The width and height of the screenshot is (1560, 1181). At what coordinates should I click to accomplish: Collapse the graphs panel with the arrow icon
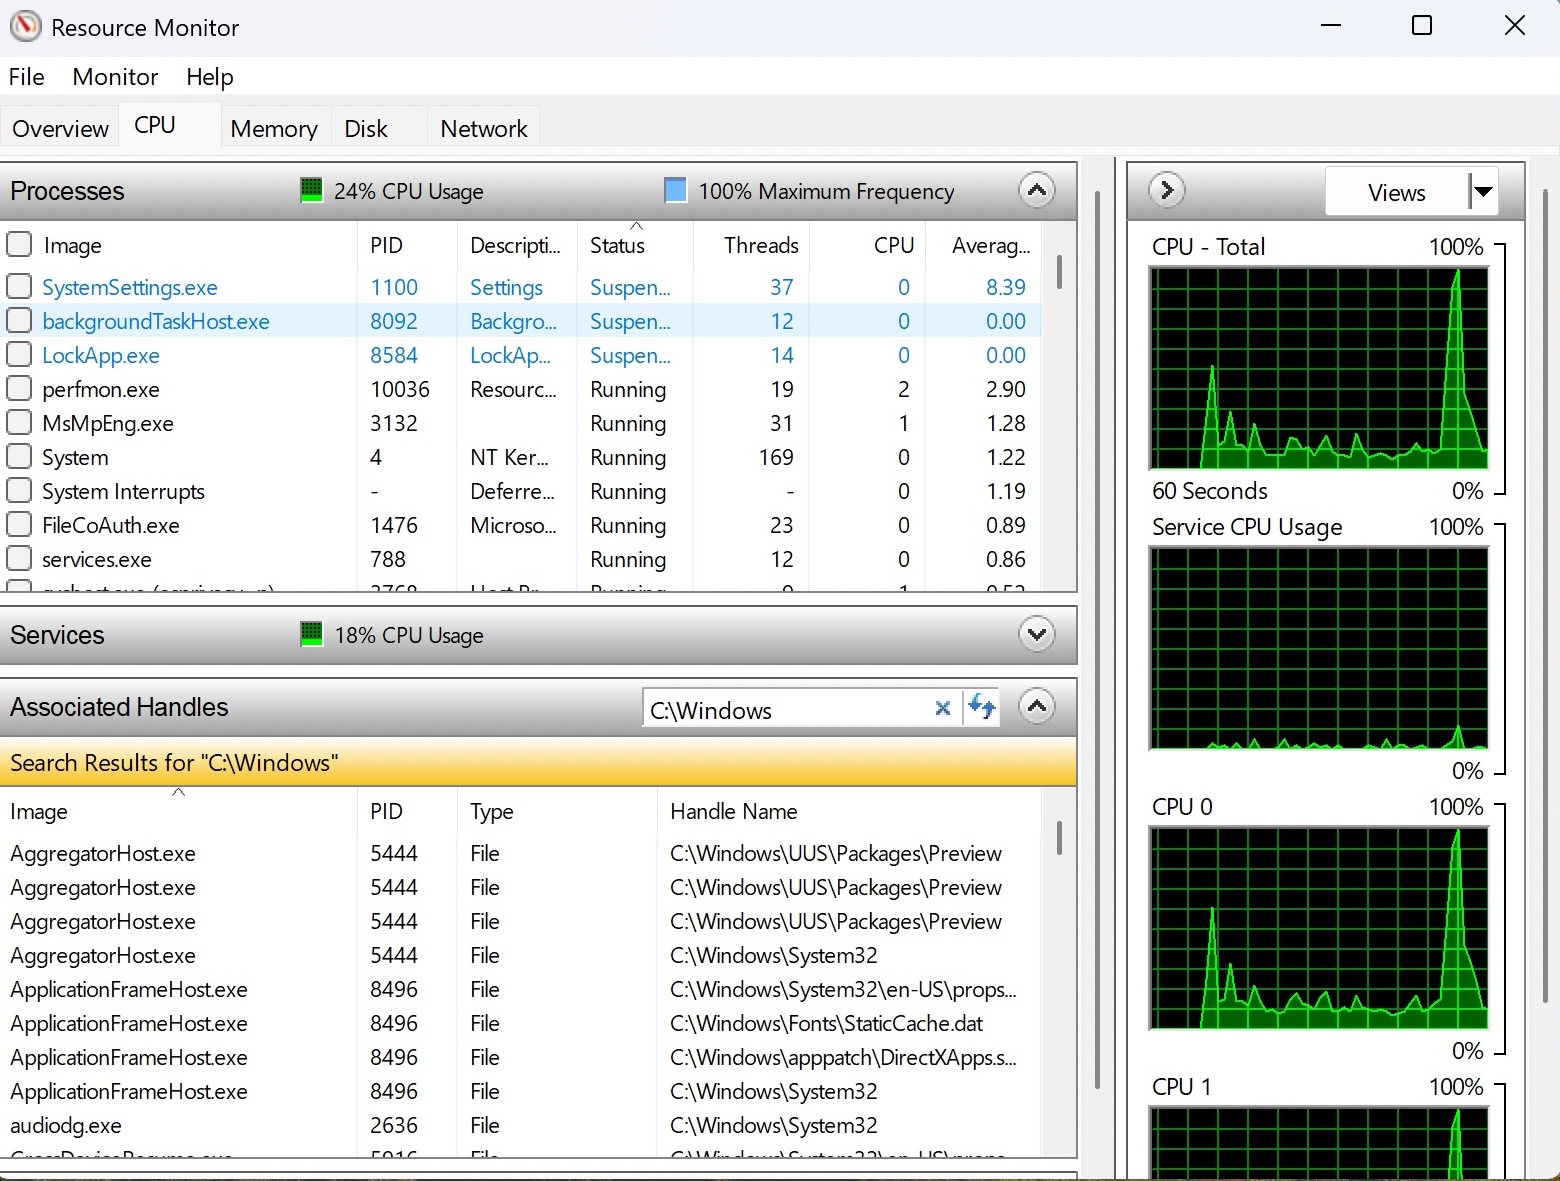(x=1166, y=190)
